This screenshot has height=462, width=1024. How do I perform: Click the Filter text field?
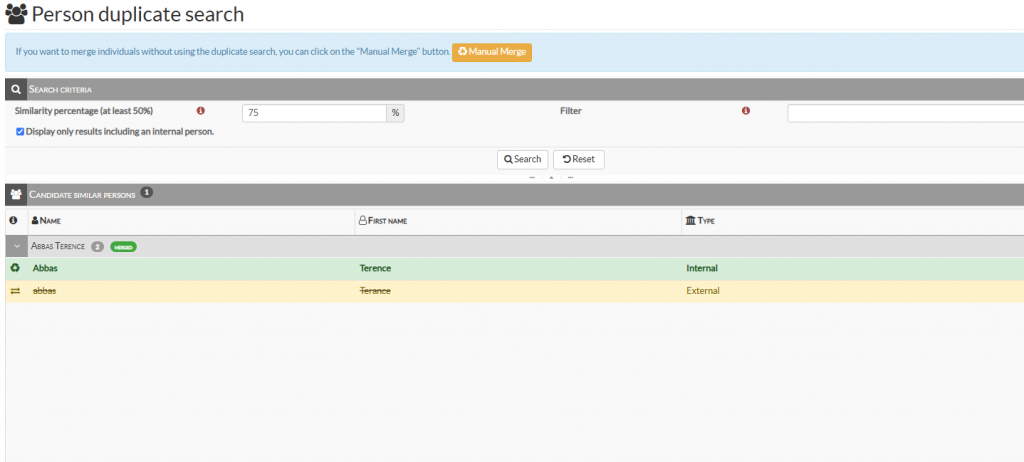[x=904, y=113]
